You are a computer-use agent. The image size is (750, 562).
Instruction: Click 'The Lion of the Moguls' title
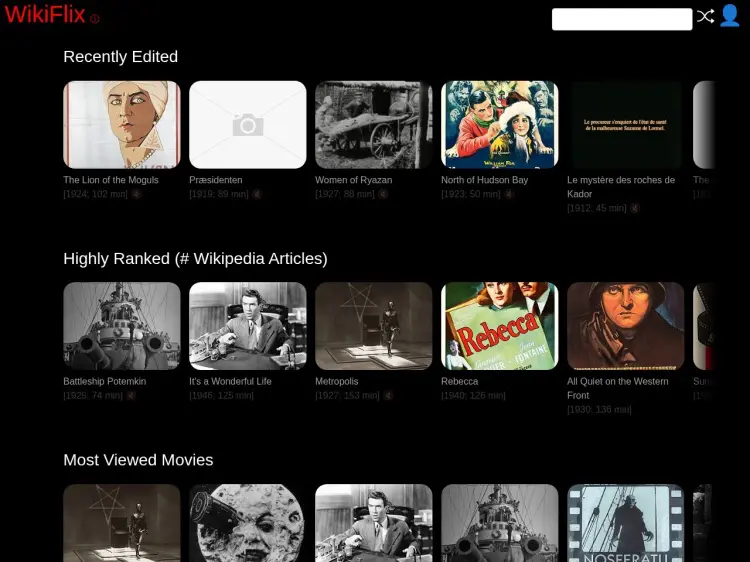(x=111, y=180)
